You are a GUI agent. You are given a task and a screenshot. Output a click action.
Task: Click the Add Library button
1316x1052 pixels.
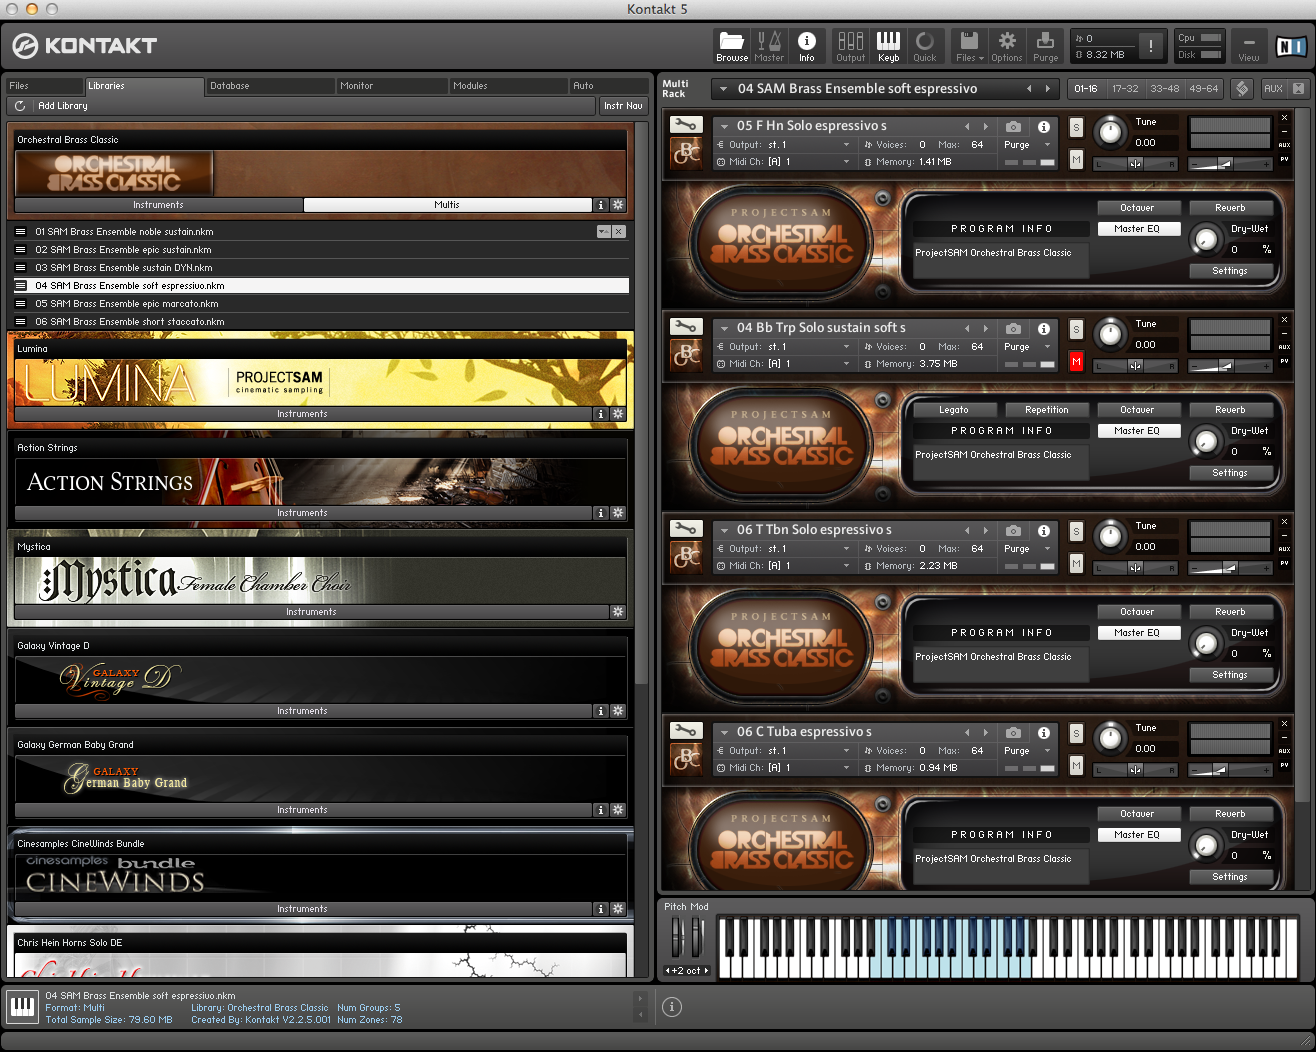point(62,105)
